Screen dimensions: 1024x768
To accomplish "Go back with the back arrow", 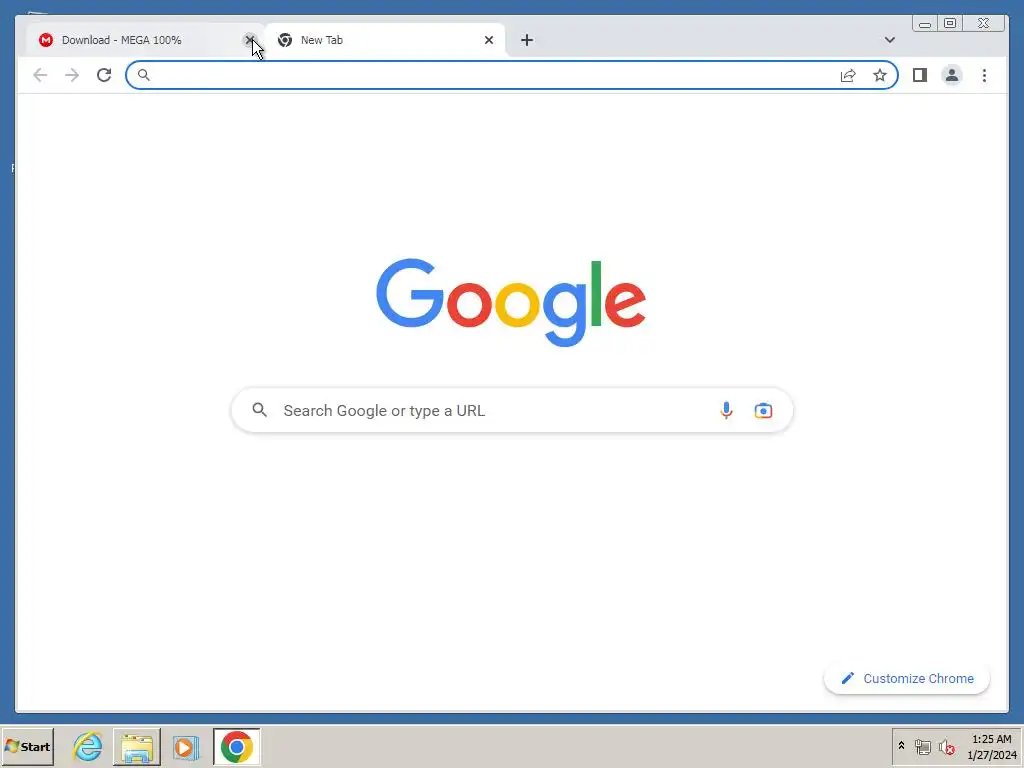I will (40, 75).
